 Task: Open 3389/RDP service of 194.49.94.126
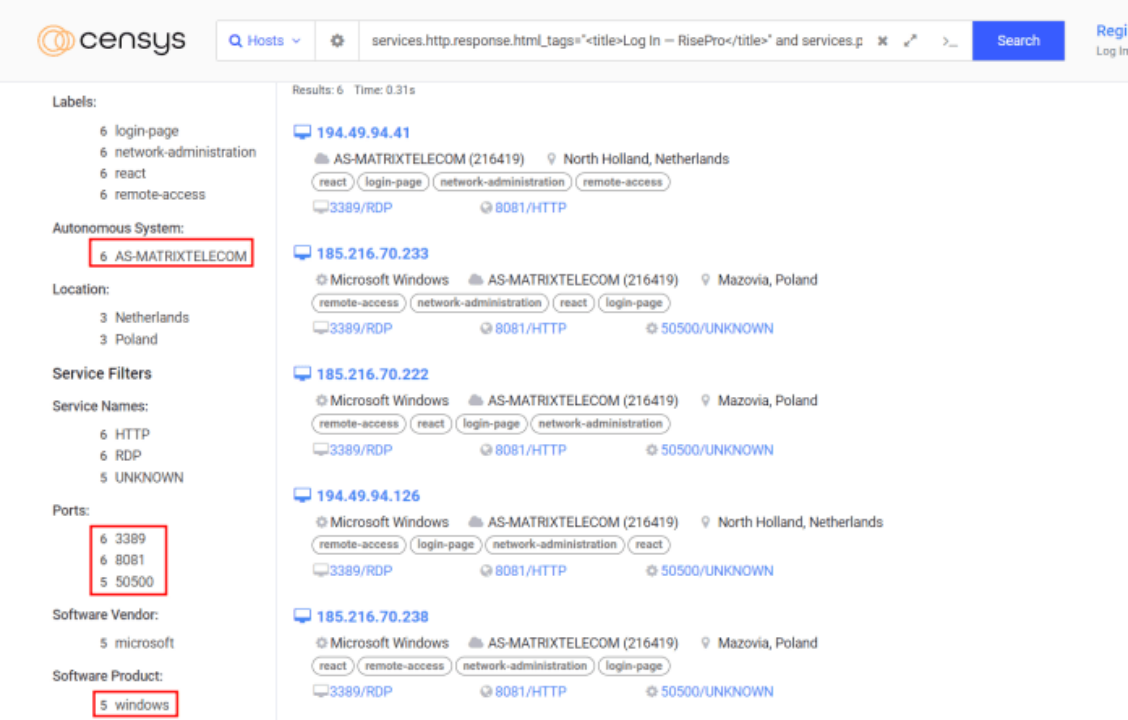click(x=360, y=571)
